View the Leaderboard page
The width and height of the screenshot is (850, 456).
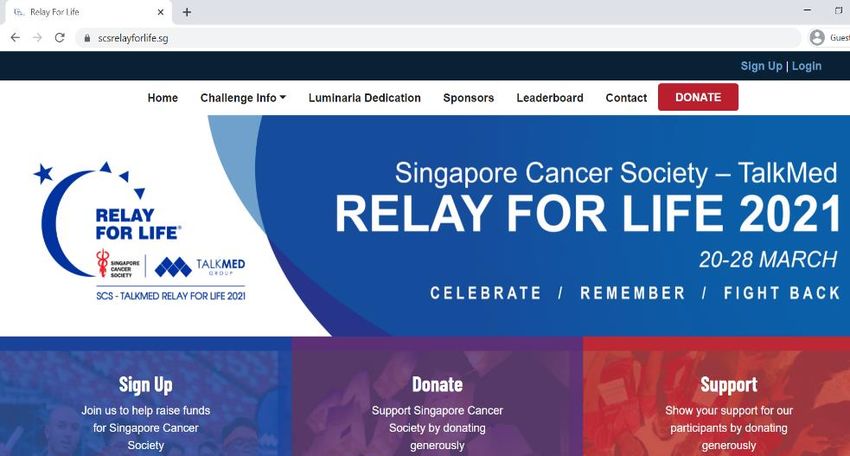pyautogui.click(x=550, y=98)
